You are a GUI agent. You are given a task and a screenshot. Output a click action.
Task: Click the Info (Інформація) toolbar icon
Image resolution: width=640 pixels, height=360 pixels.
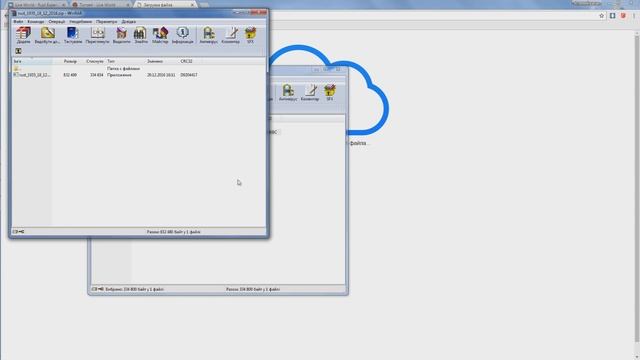pyautogui.click(x=182, y=35)
